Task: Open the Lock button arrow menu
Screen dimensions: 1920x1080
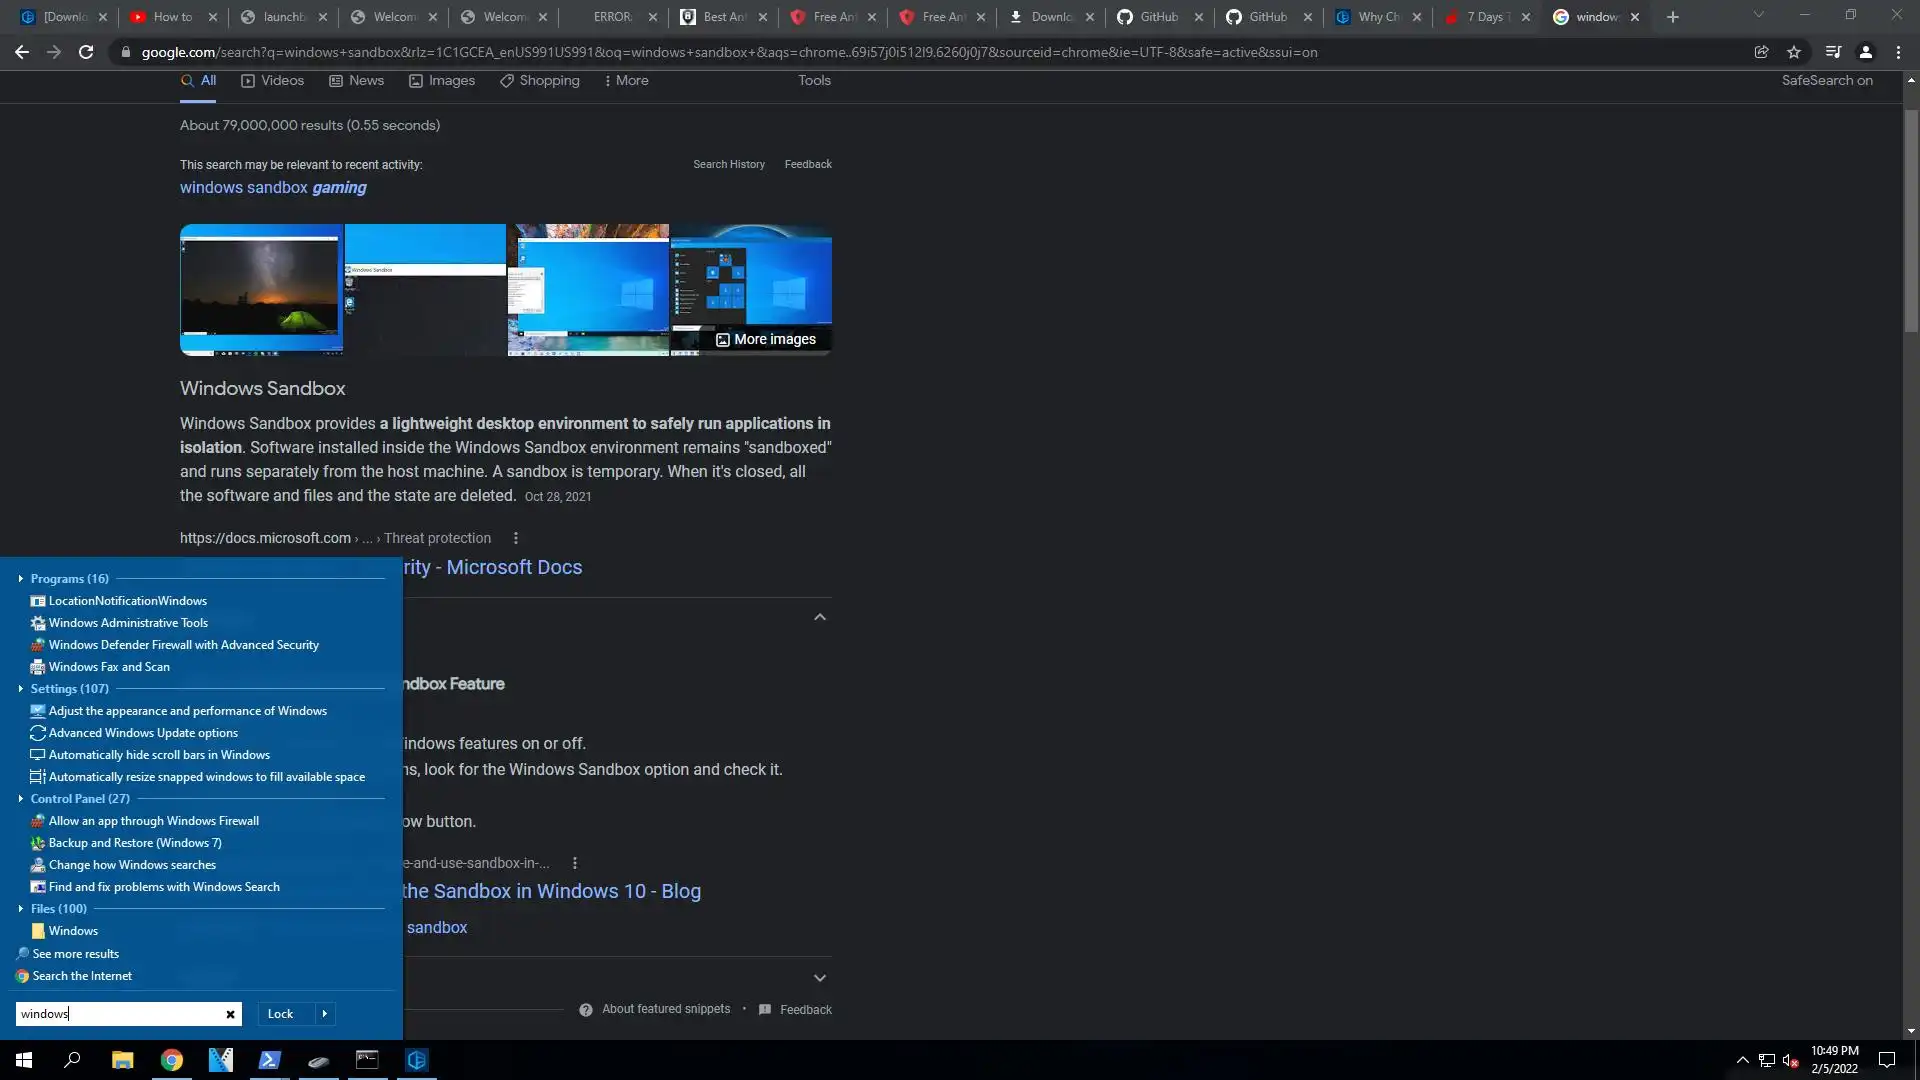Action: (x=324, y=1014)
